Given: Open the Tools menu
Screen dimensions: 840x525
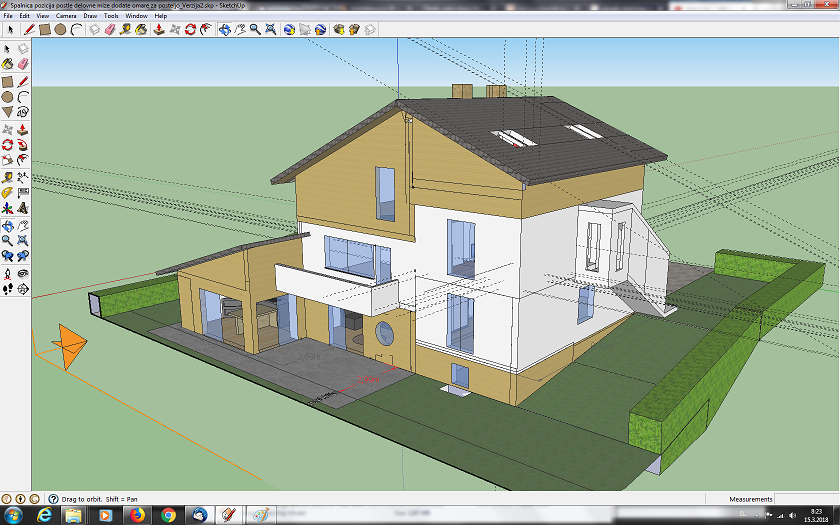Looking at the screenshot, I should 111,16.
